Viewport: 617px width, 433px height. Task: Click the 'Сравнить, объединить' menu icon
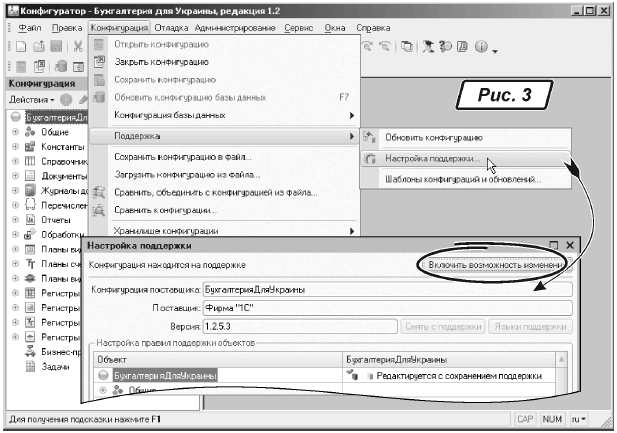click(99, 192)
